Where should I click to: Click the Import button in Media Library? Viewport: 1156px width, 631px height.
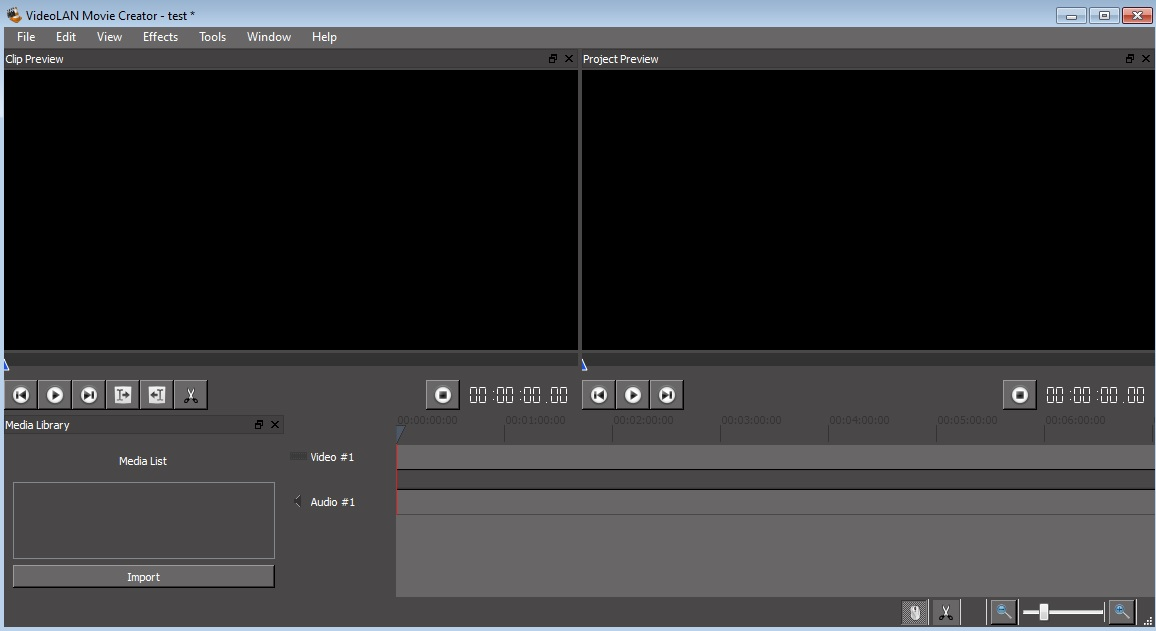pyautogui.click(x=144, y=576)
